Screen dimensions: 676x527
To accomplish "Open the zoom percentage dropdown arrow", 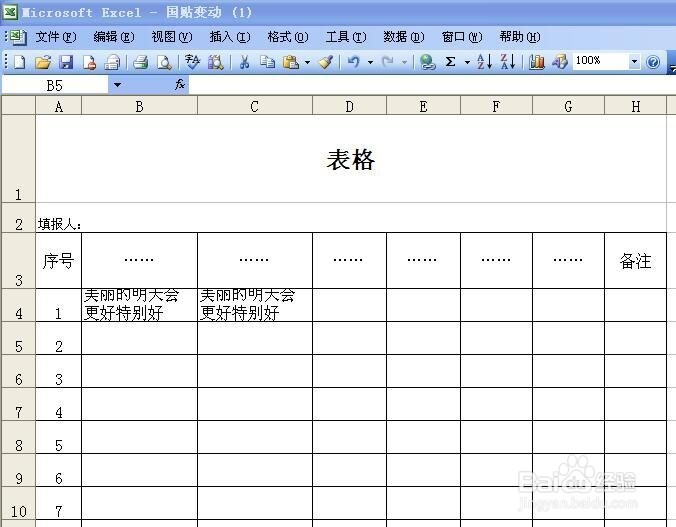I will (634, 62).
